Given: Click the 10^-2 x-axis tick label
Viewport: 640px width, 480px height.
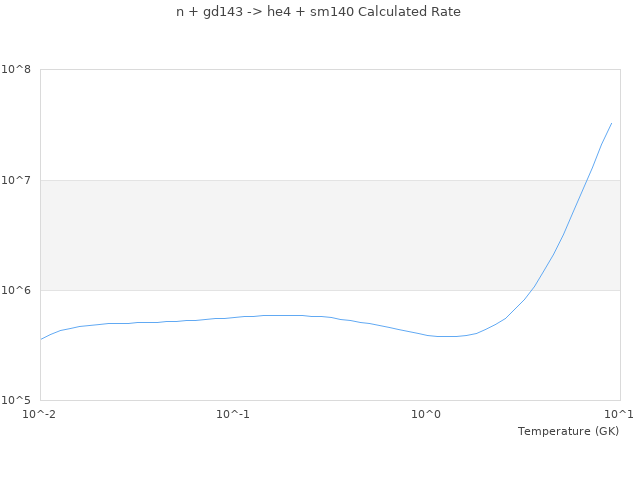Looking at the screenshot, I should click(x=40, y=414).
